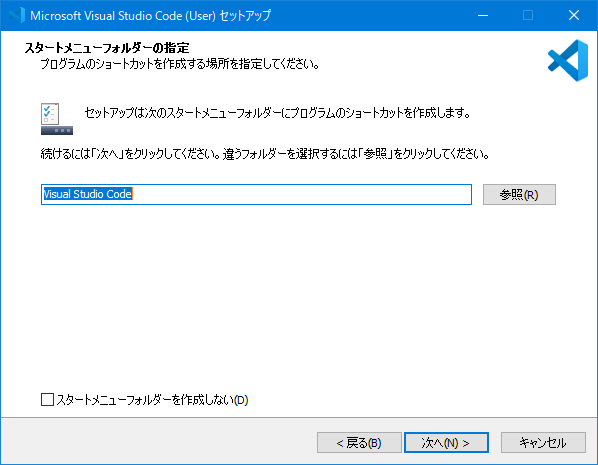The height and width of the screenshot is (465, 598).
Task: Click the 次へ(N) > button
Action: pyautogui.click(x=446, y=442)
